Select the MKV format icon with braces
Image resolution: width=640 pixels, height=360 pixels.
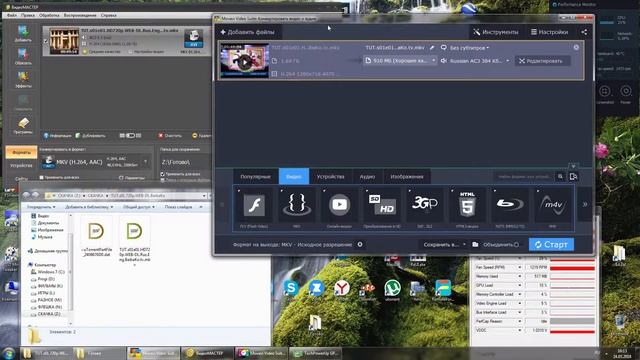click(297, 204)
